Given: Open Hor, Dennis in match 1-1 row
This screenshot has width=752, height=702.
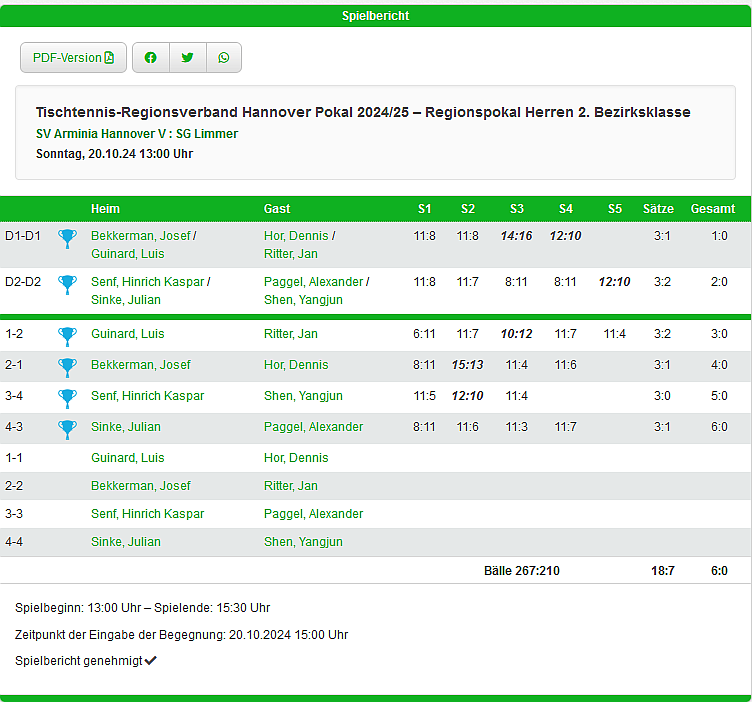Looking at the screenshot, I should pos(296,458).
